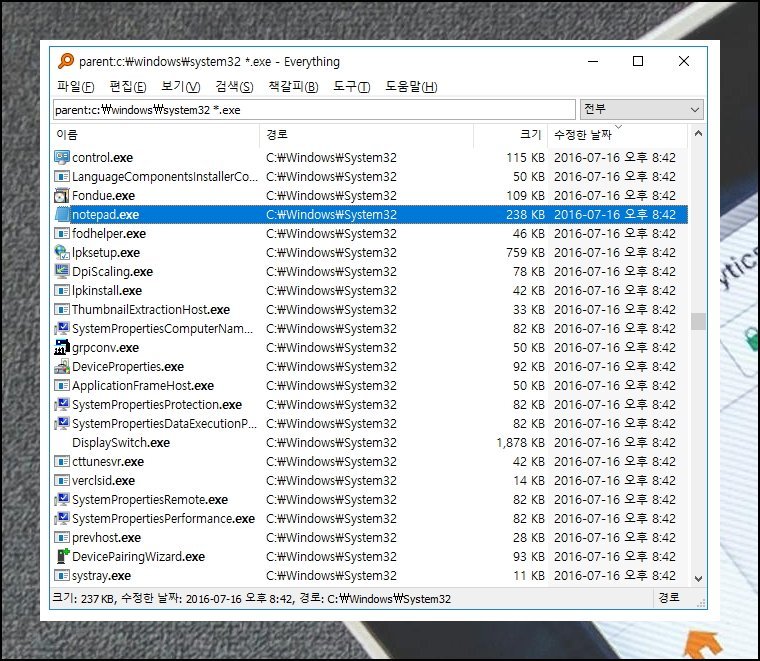The width and height of the screenshot is (760, 661).
Task: Close the Everything window
Action: pos(683,62)
